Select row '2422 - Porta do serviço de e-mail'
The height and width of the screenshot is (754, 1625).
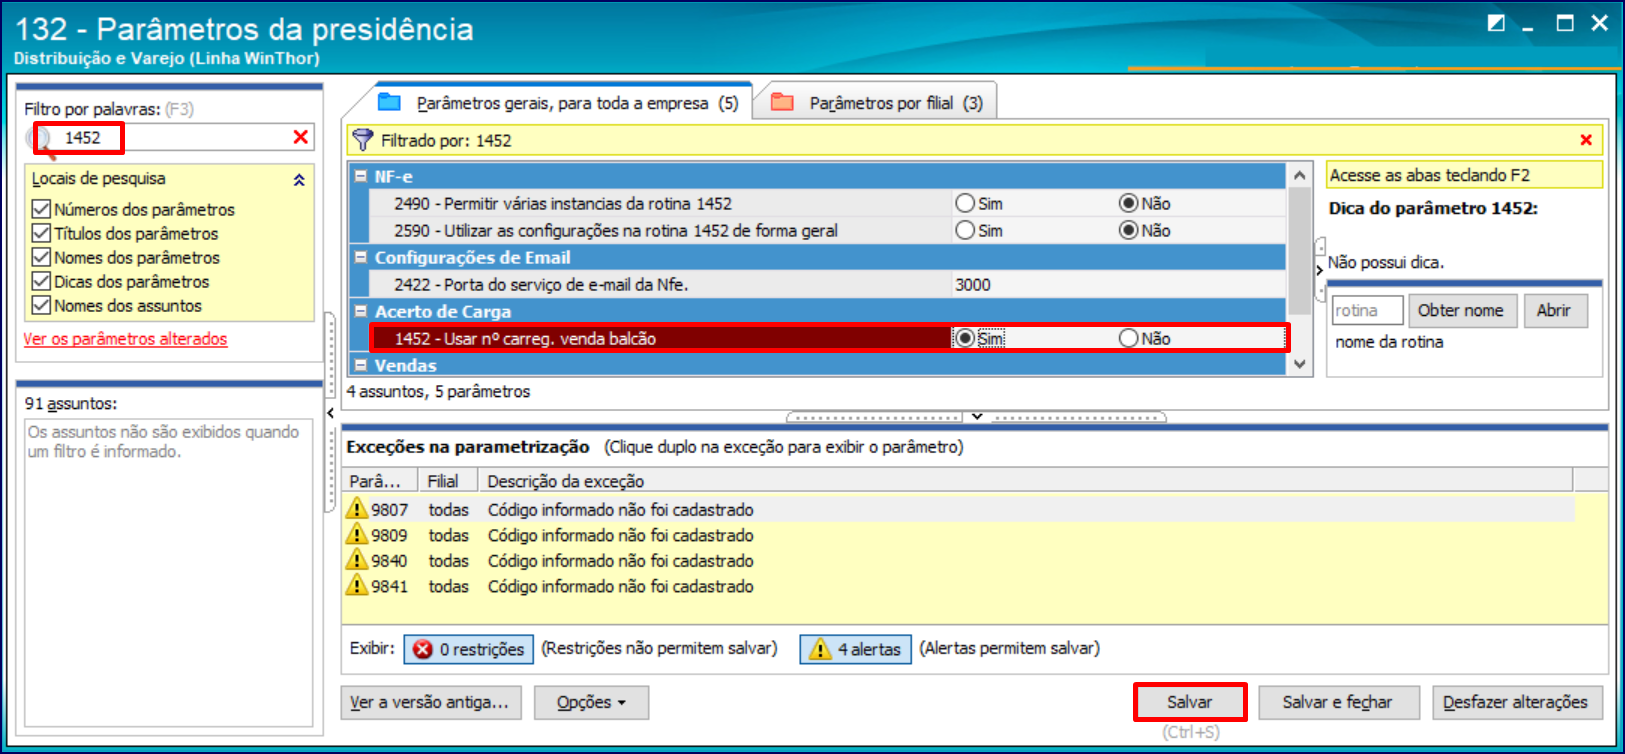pyautogui.click(x=826, y=284)
